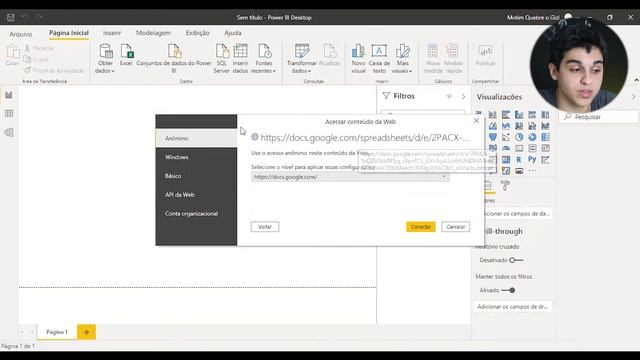
Task: Switch to Data view in left sidebar
Action: pyautogui.click(x=9, y=113)
